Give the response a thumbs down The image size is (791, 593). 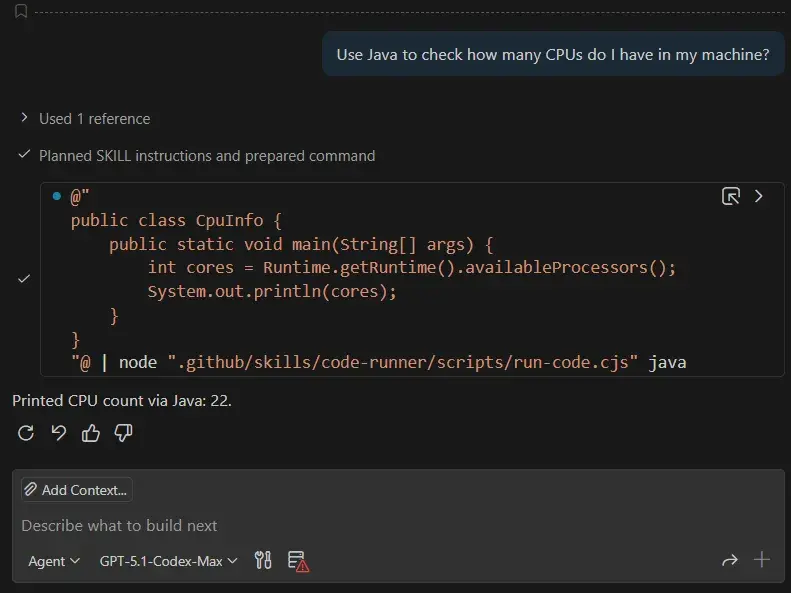point(123,433)
